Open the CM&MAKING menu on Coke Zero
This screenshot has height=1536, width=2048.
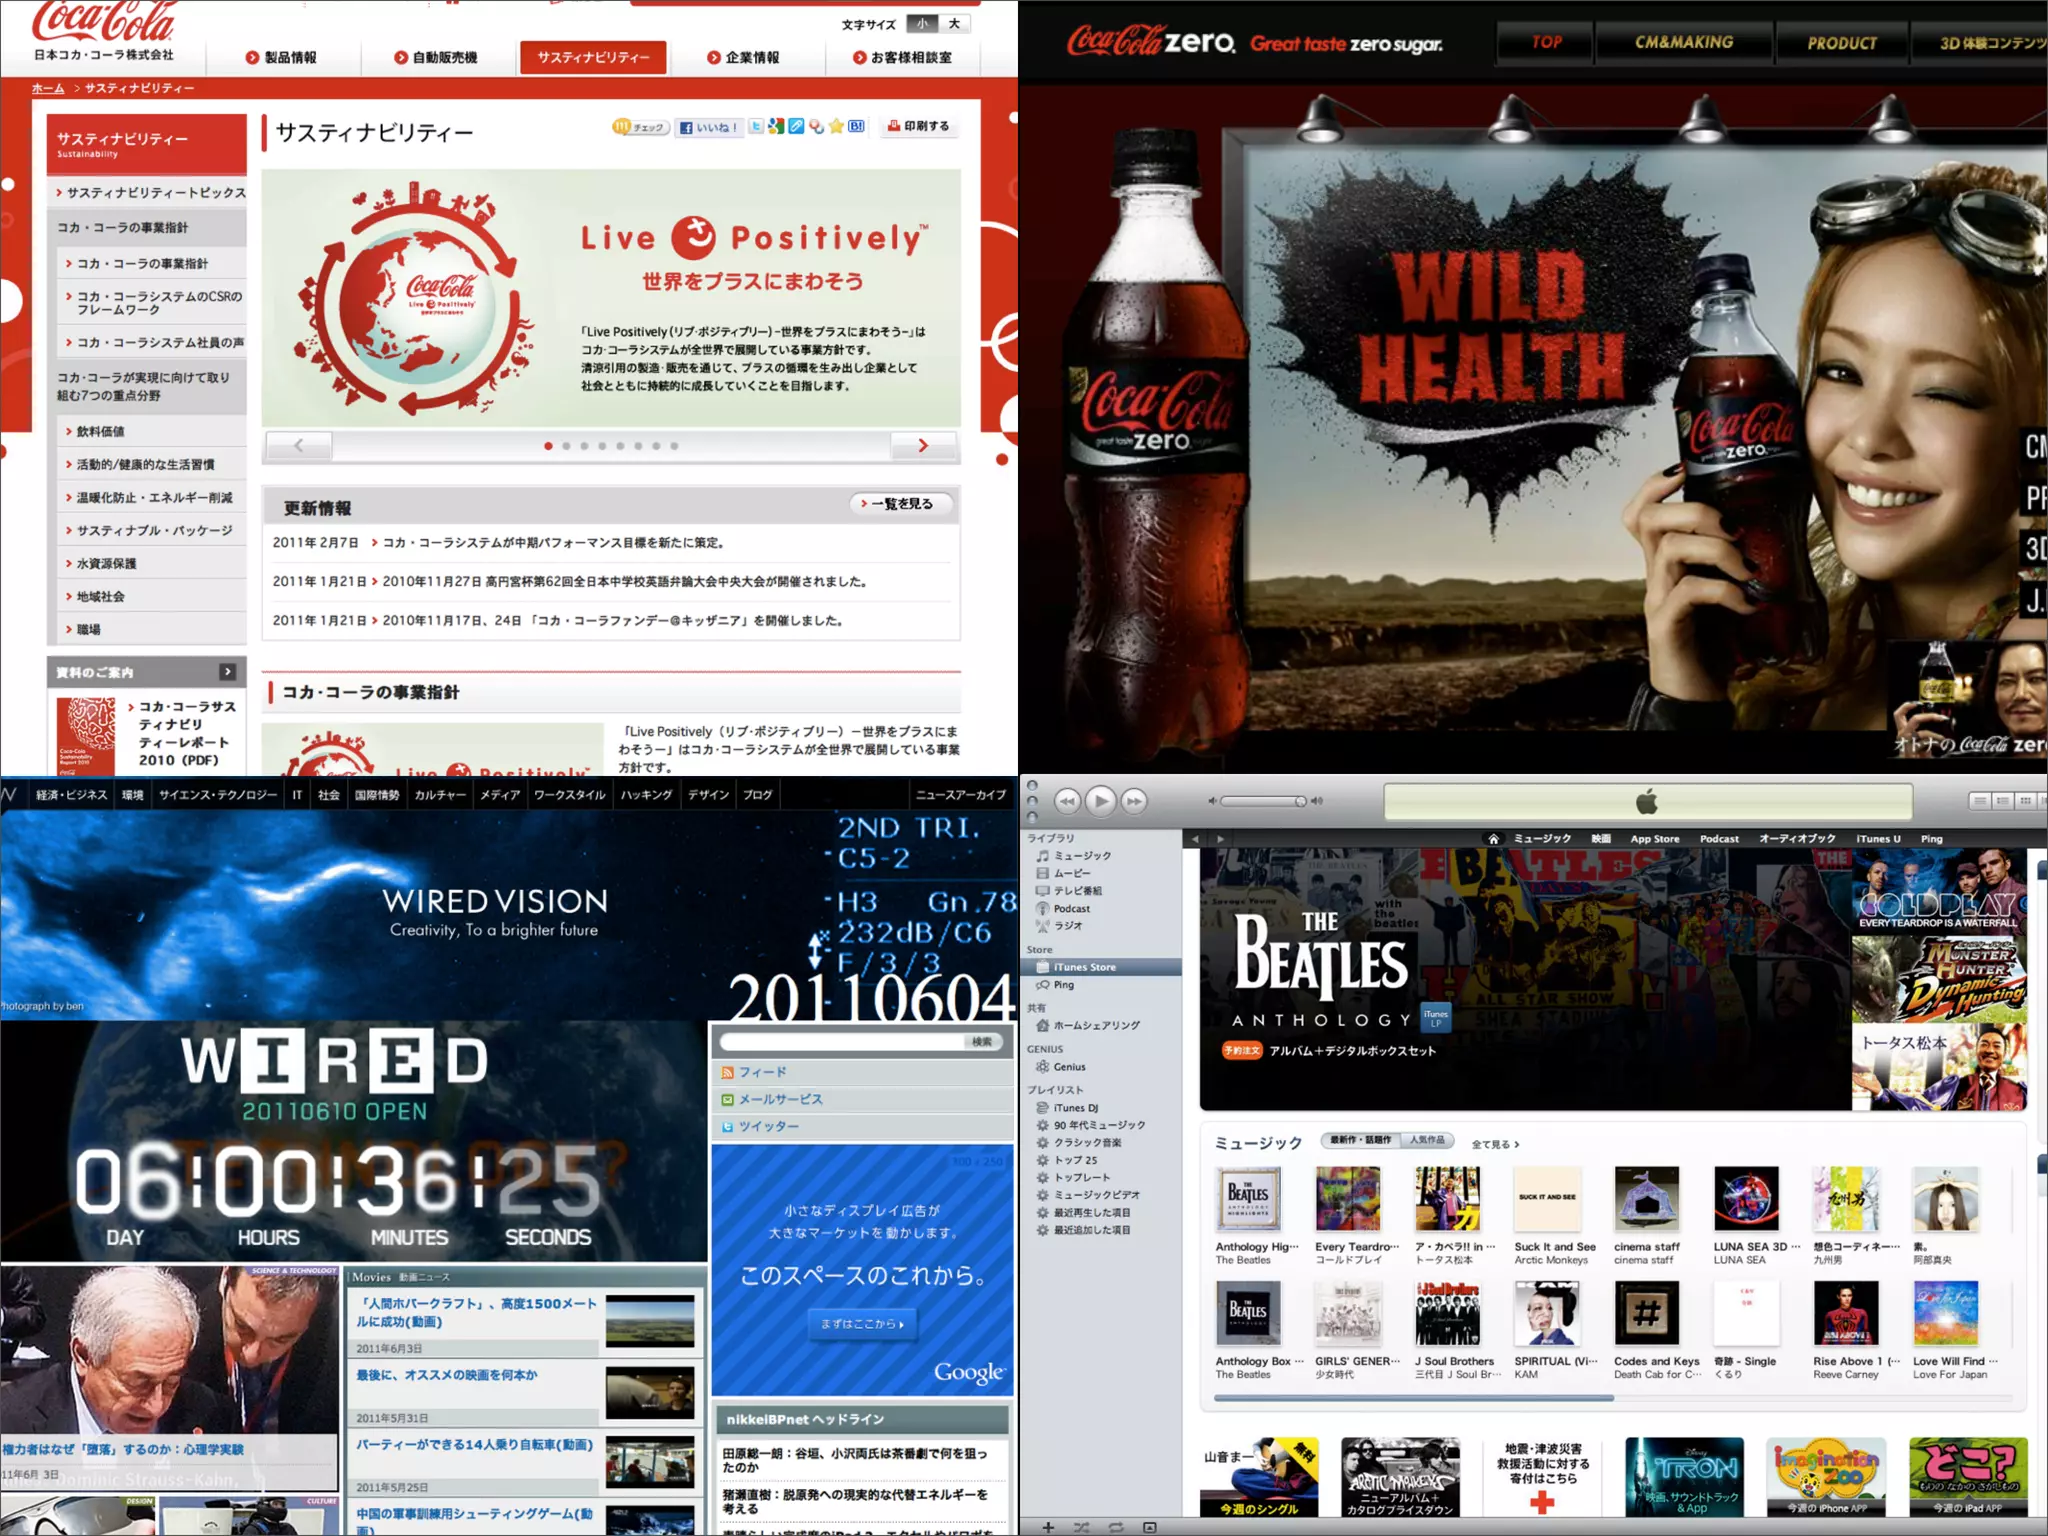click(x=1684, y=43)
